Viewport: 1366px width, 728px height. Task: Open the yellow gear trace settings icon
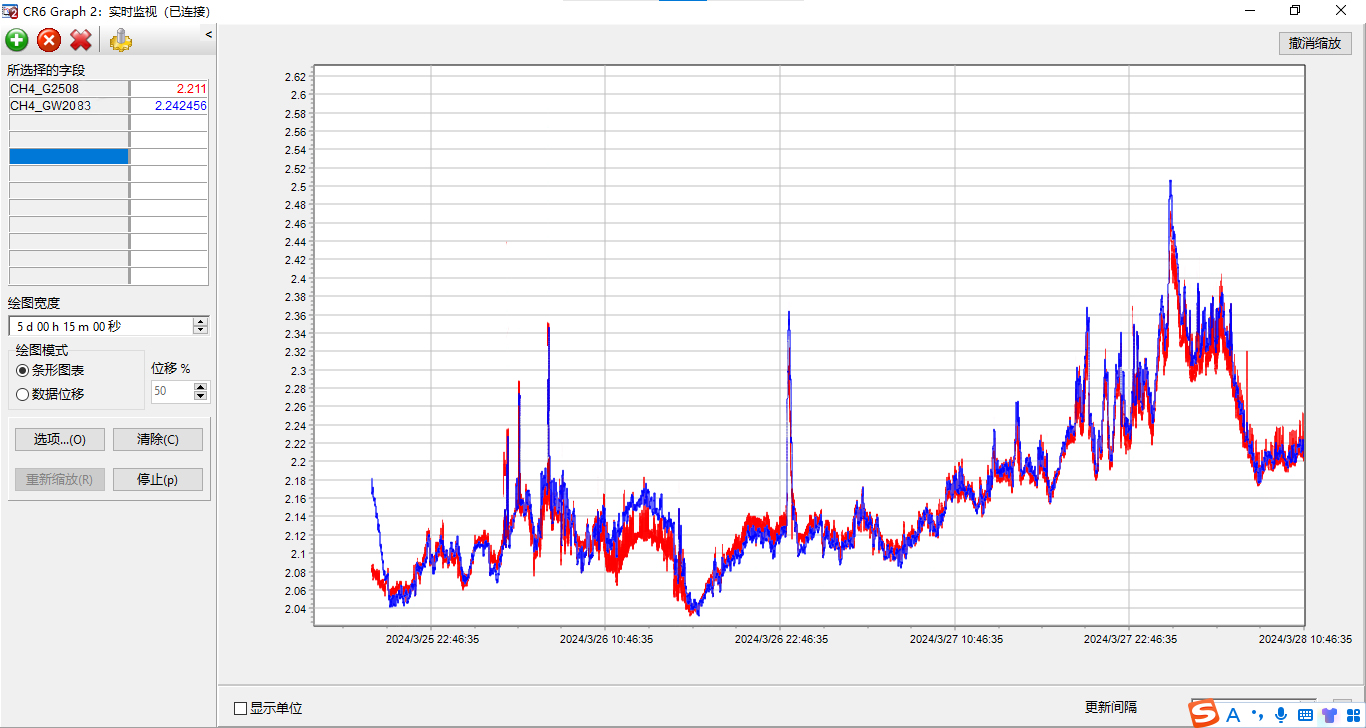121,40
